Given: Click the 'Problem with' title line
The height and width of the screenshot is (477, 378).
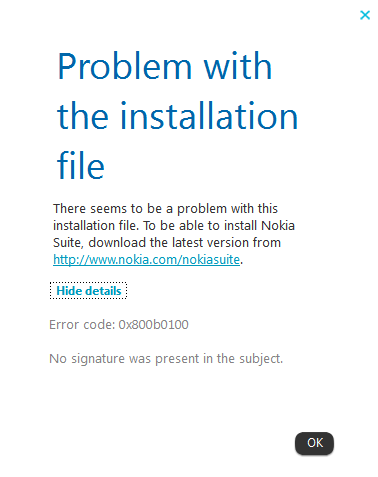Looking at the screenshot, I should click(165, 66).
